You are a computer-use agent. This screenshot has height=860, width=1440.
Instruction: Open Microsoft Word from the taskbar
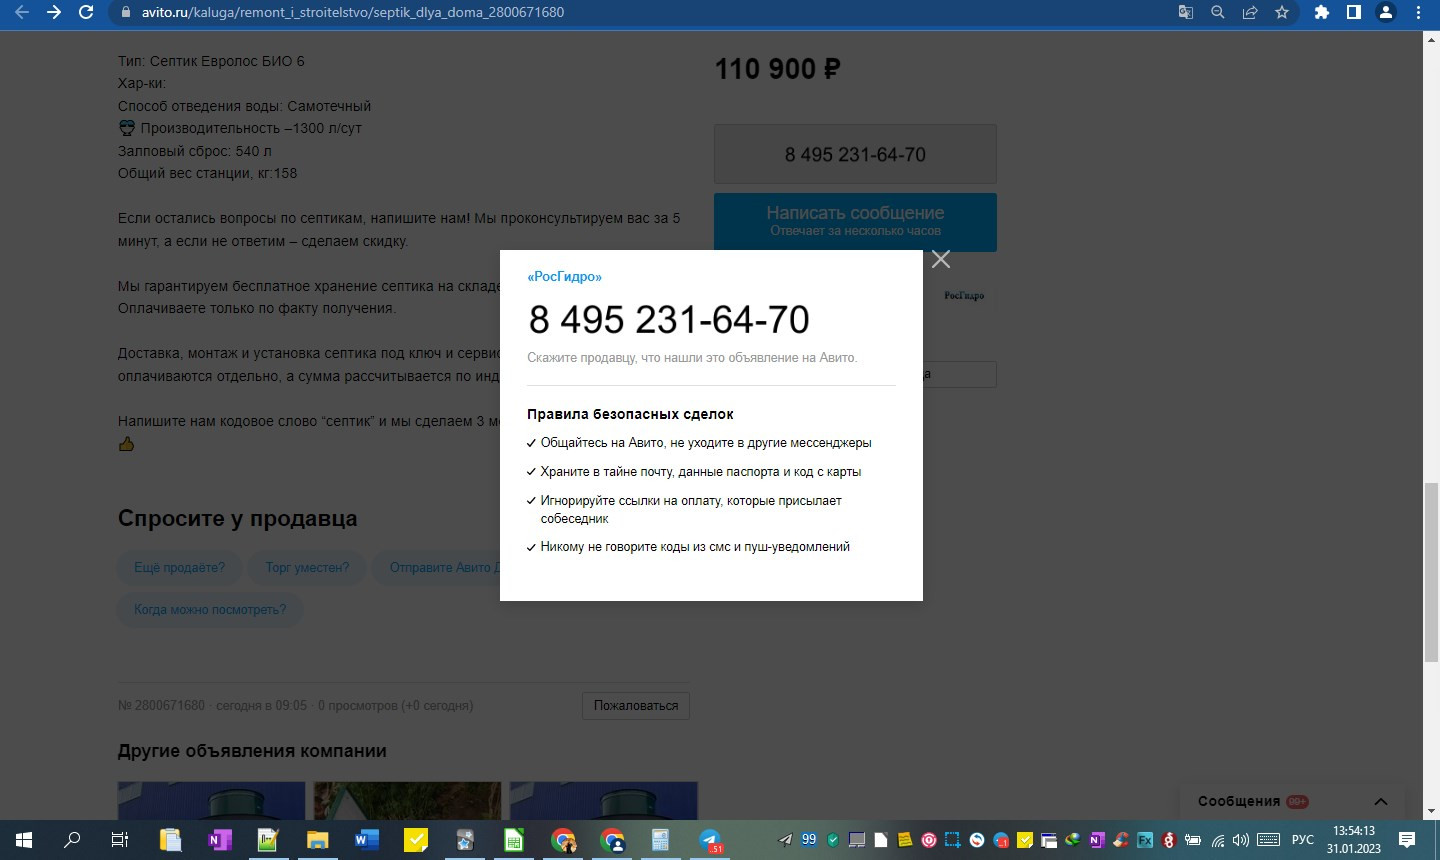(x=366, y=840)
